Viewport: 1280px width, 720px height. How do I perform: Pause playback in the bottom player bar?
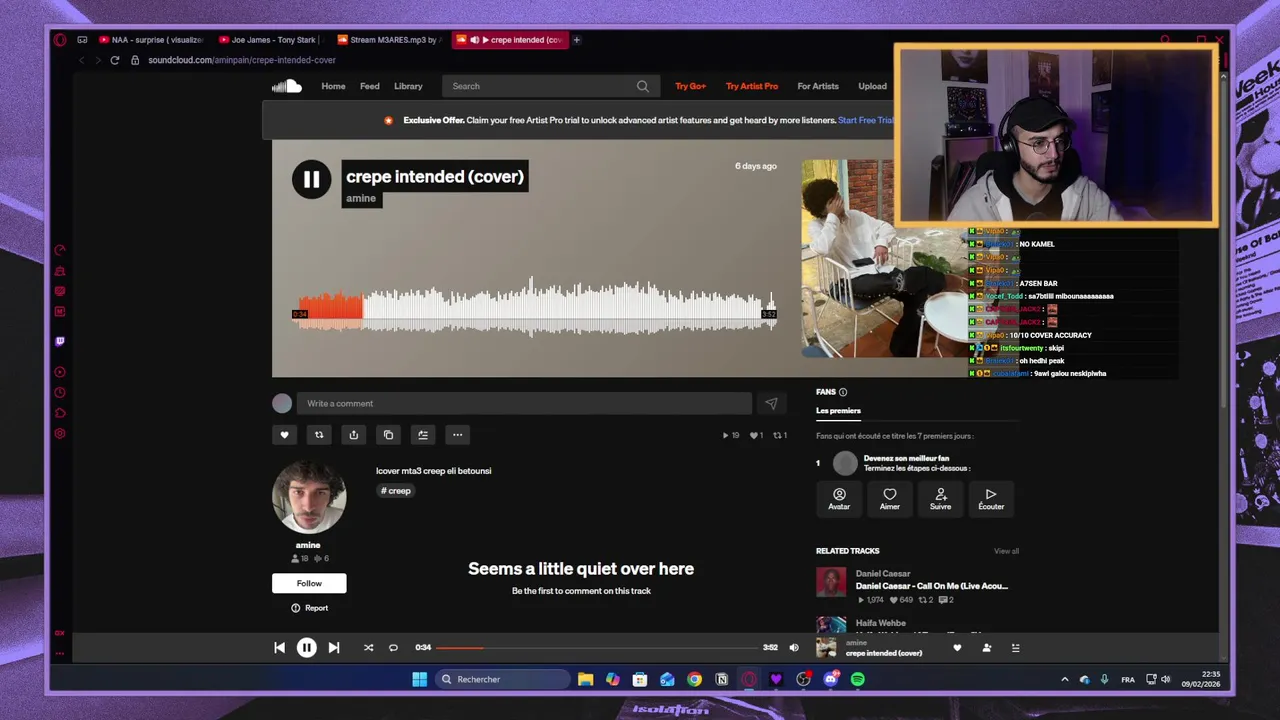(306, 648)
